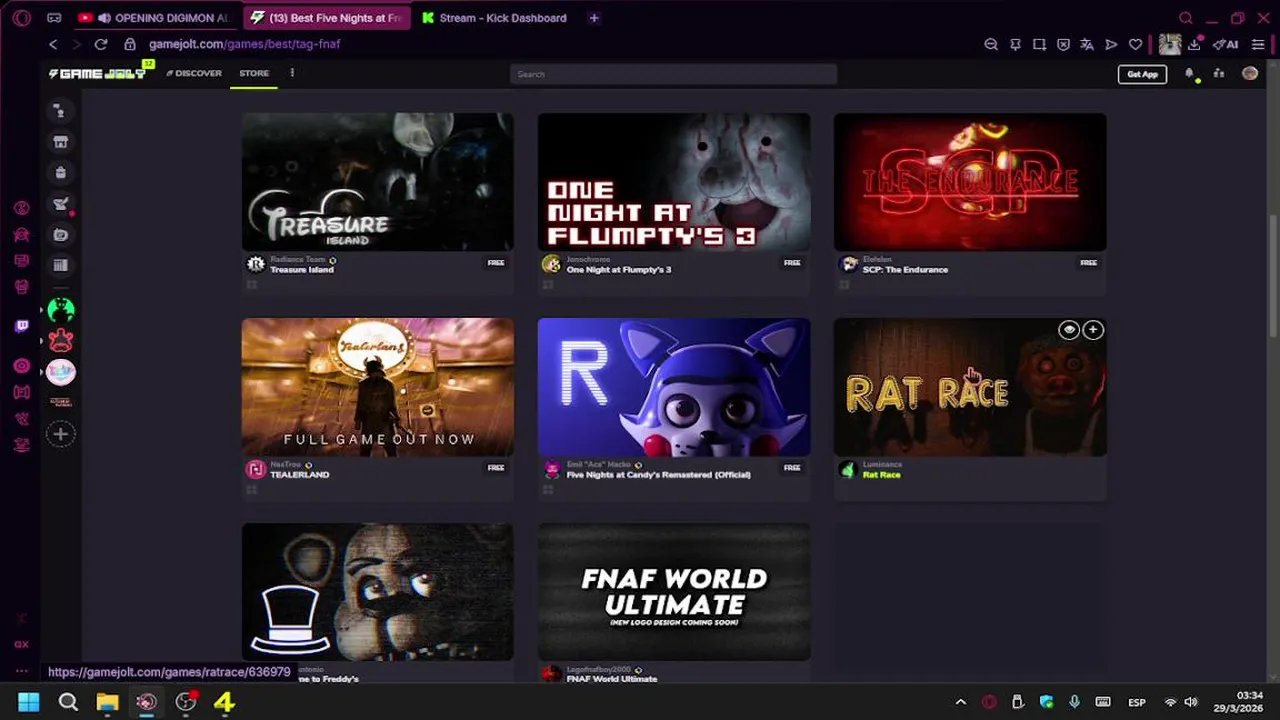Open File Explorer from the taskbar
1280x720 pixels.
107,702
